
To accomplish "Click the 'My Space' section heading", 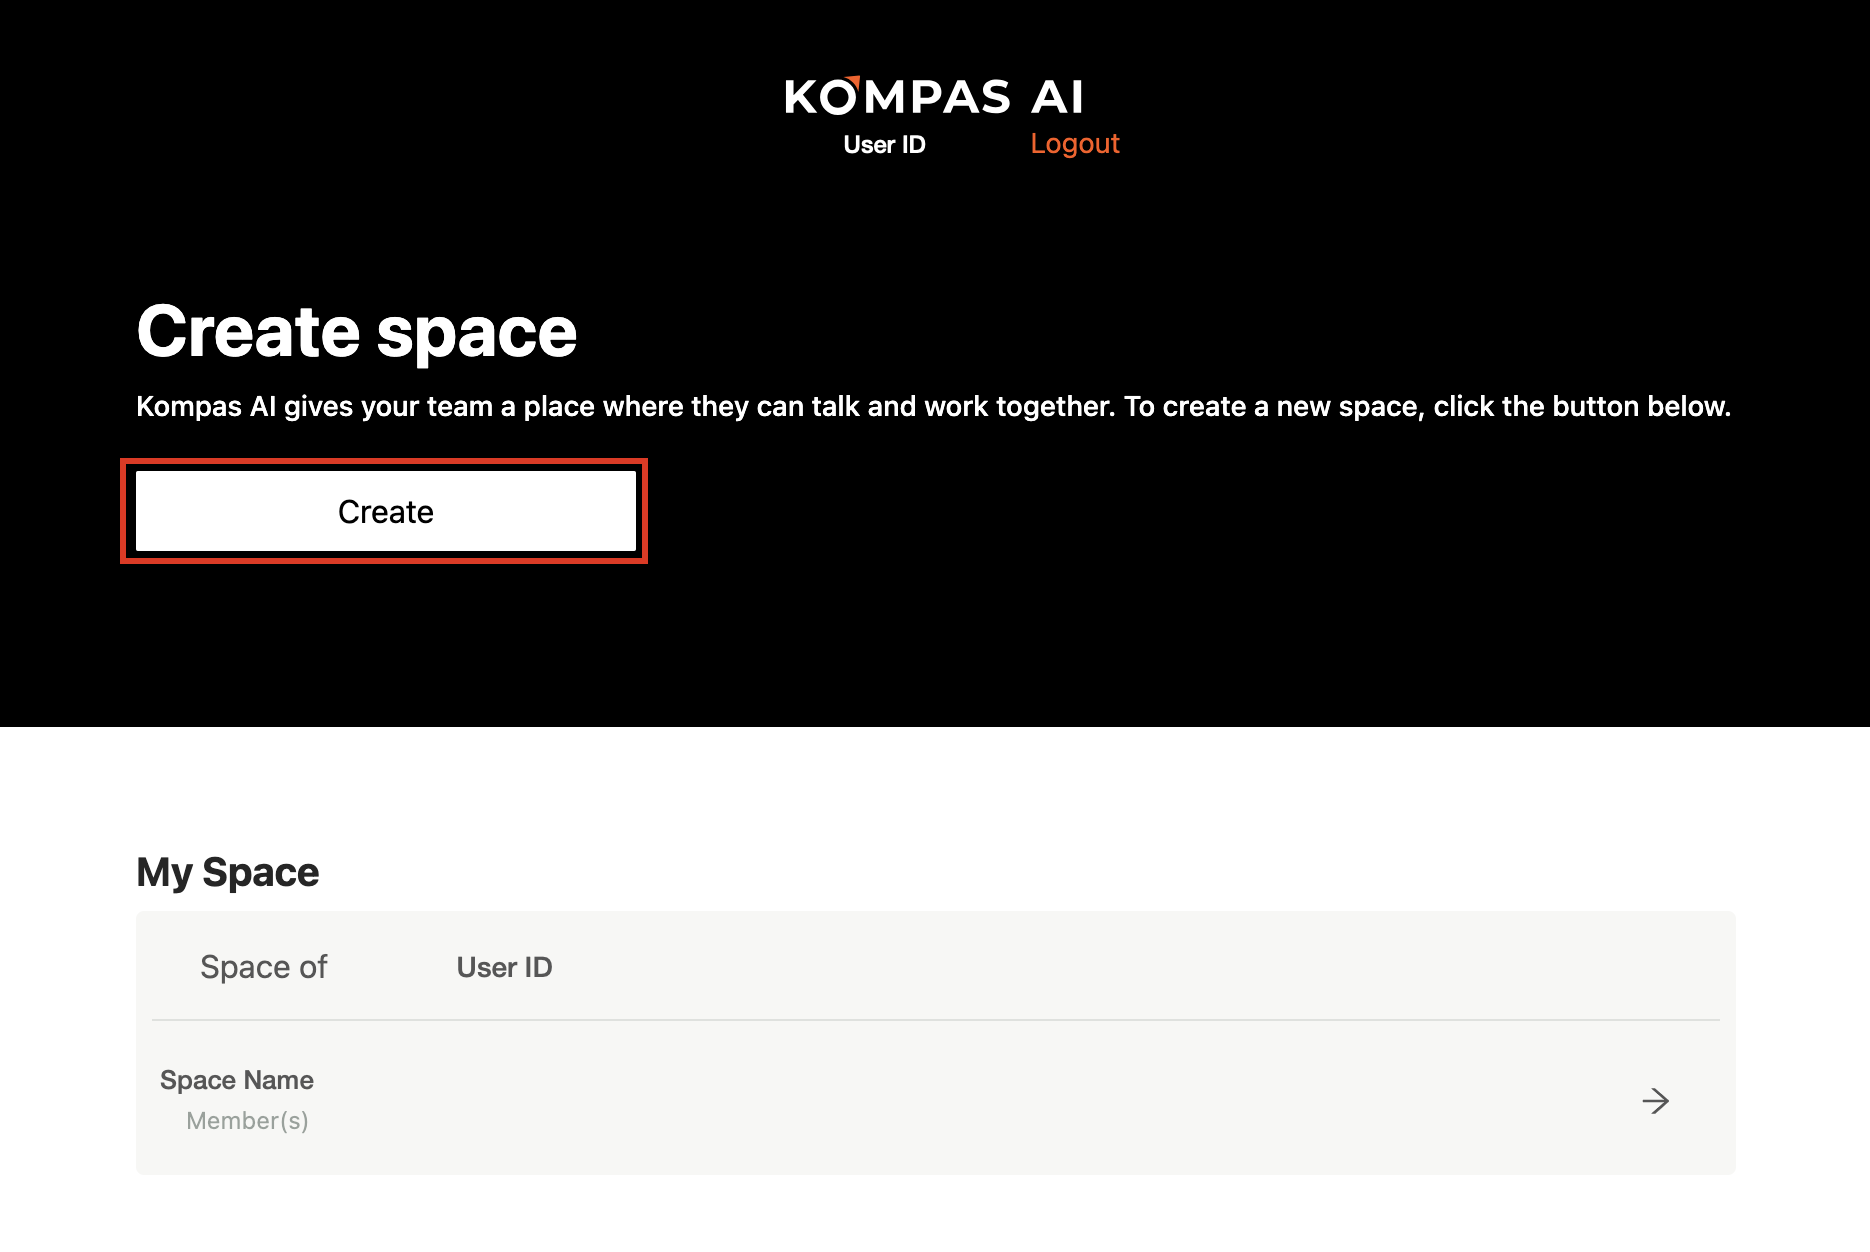I will (x=228, y=872).
